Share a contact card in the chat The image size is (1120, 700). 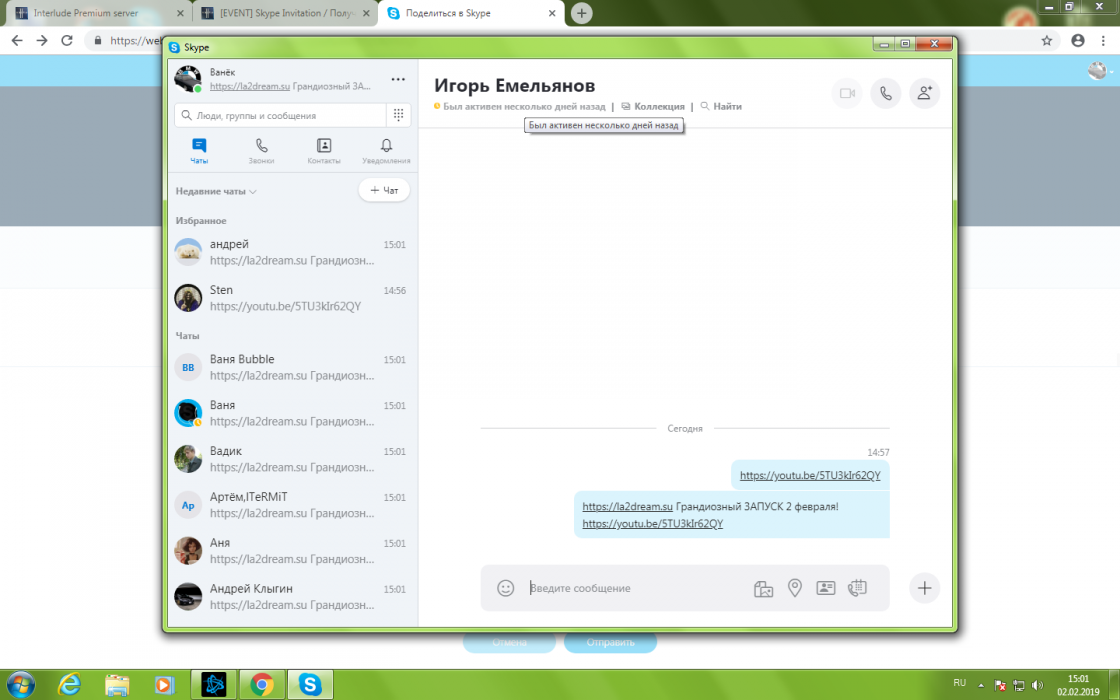point(825,588)
